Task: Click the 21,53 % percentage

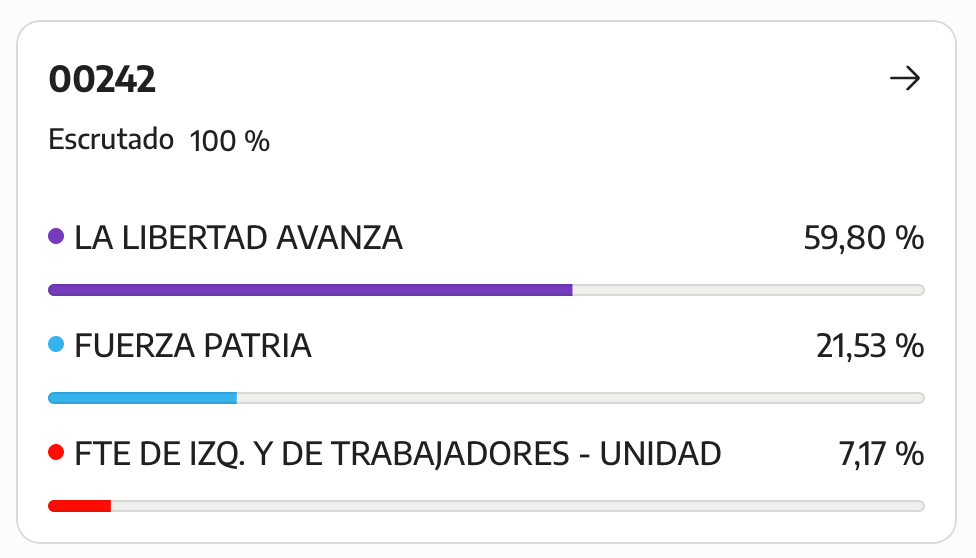Action: (870, 346)
